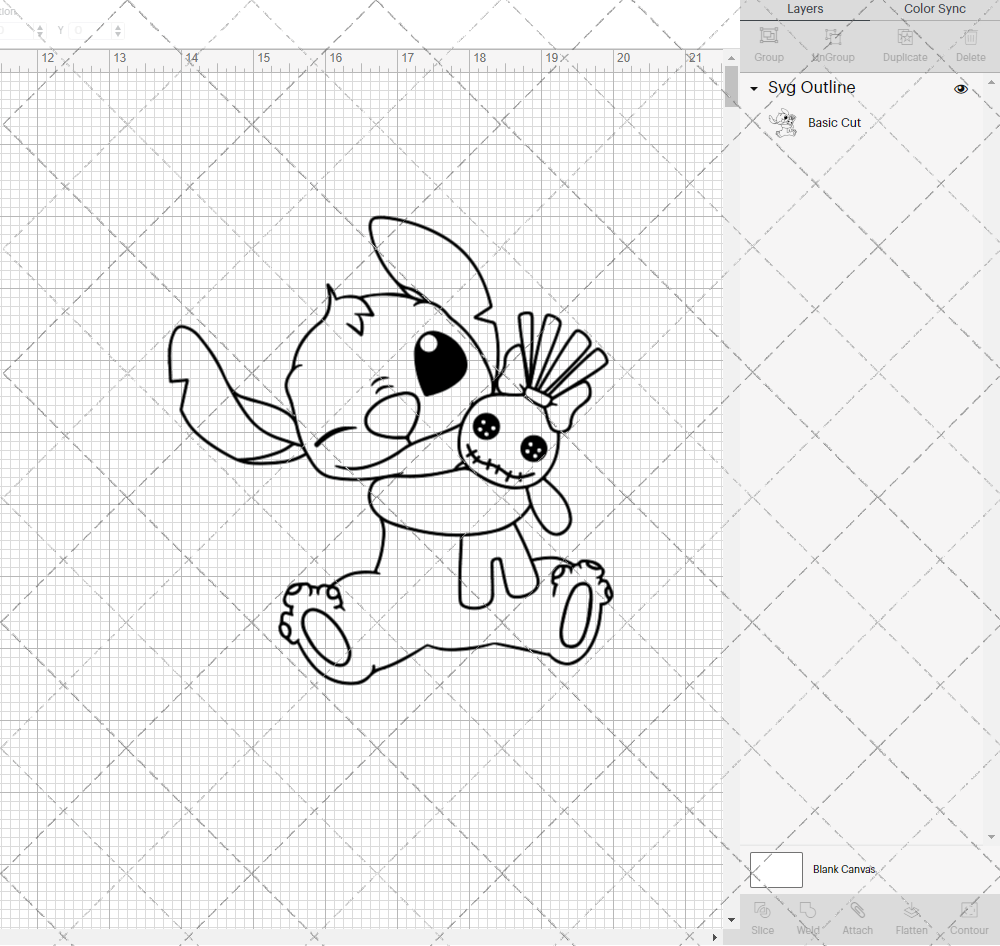Click the Layers panel scrollbar up arrow
1000x946 pixels.
tap(990, 83)
